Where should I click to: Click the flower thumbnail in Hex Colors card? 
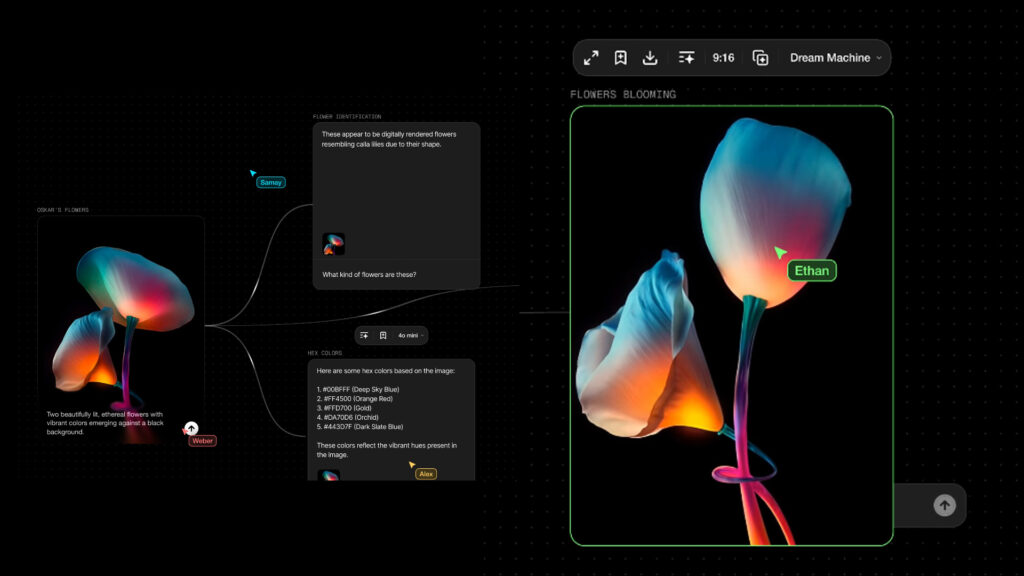coord(329,475)
